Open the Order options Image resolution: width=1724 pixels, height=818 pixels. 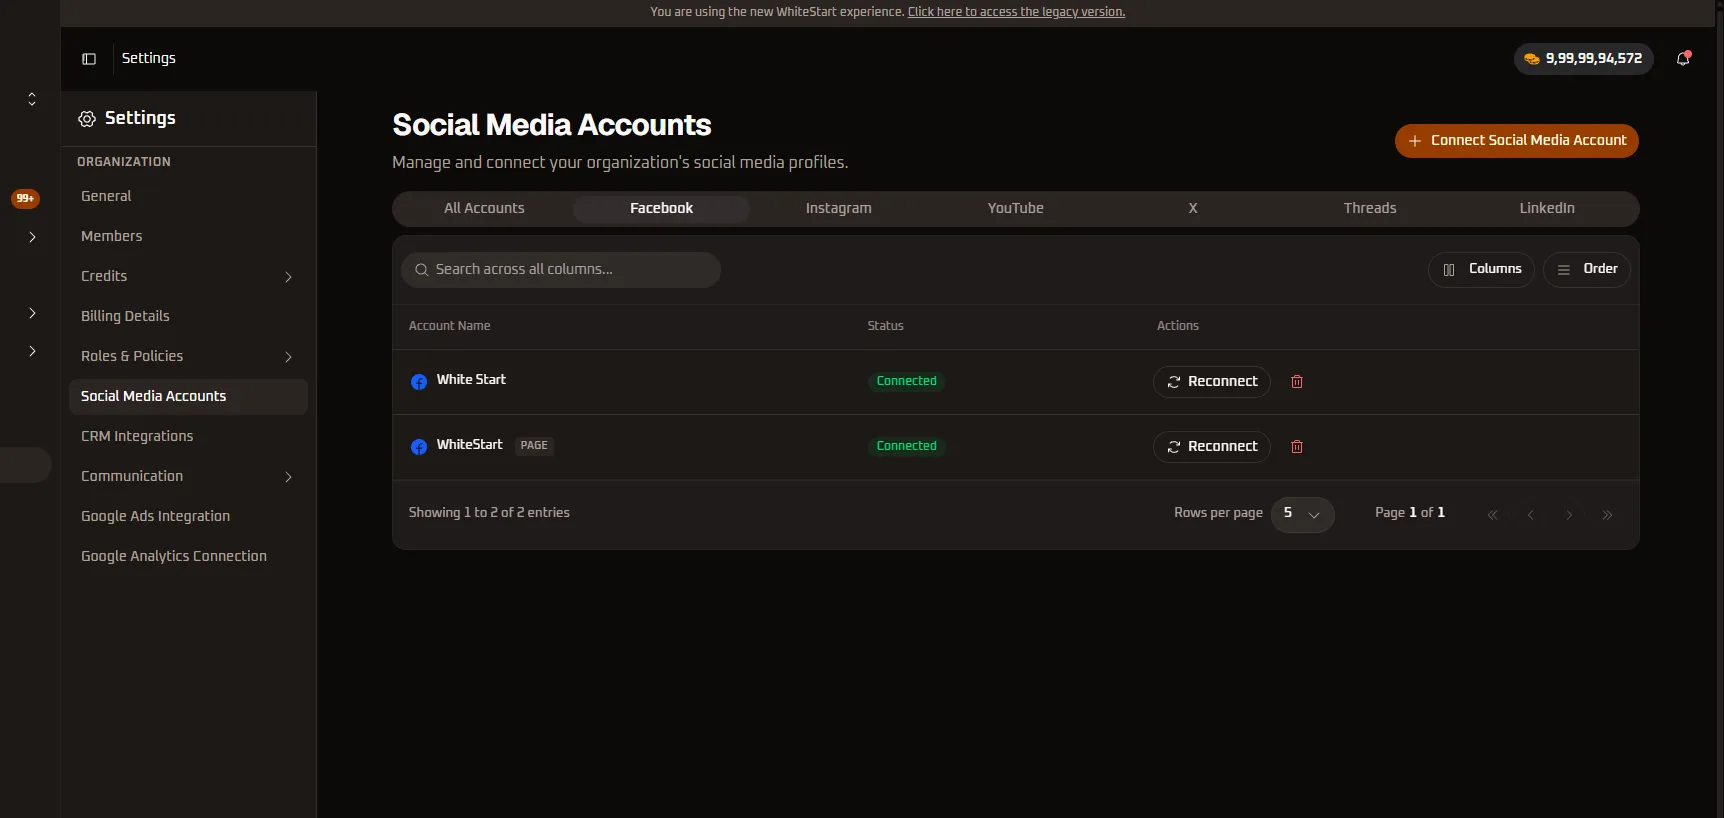pos(1586,270)
